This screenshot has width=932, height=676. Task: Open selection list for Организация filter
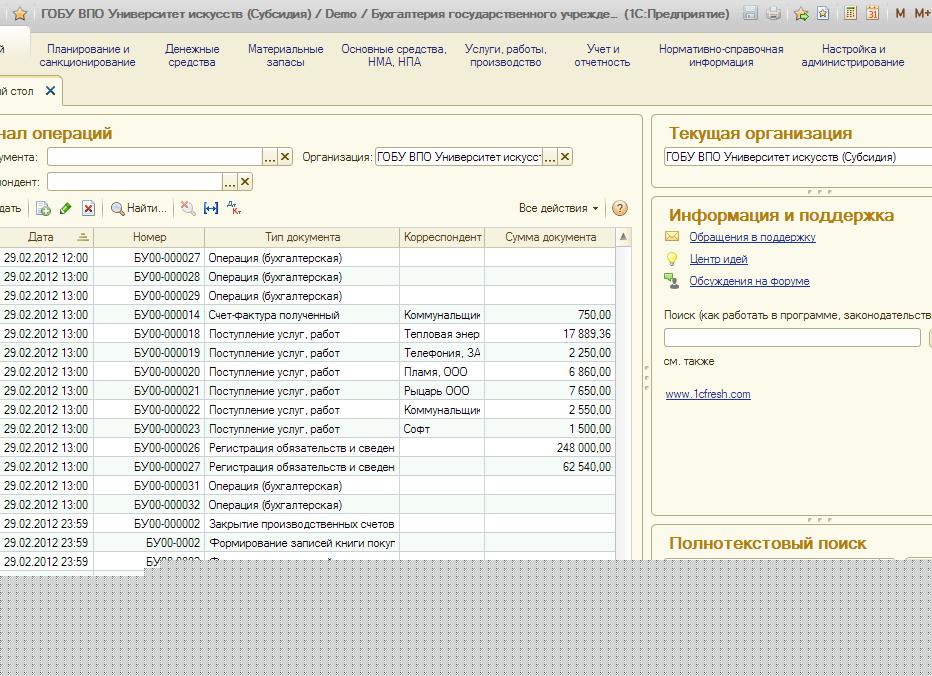coord(550,157)
